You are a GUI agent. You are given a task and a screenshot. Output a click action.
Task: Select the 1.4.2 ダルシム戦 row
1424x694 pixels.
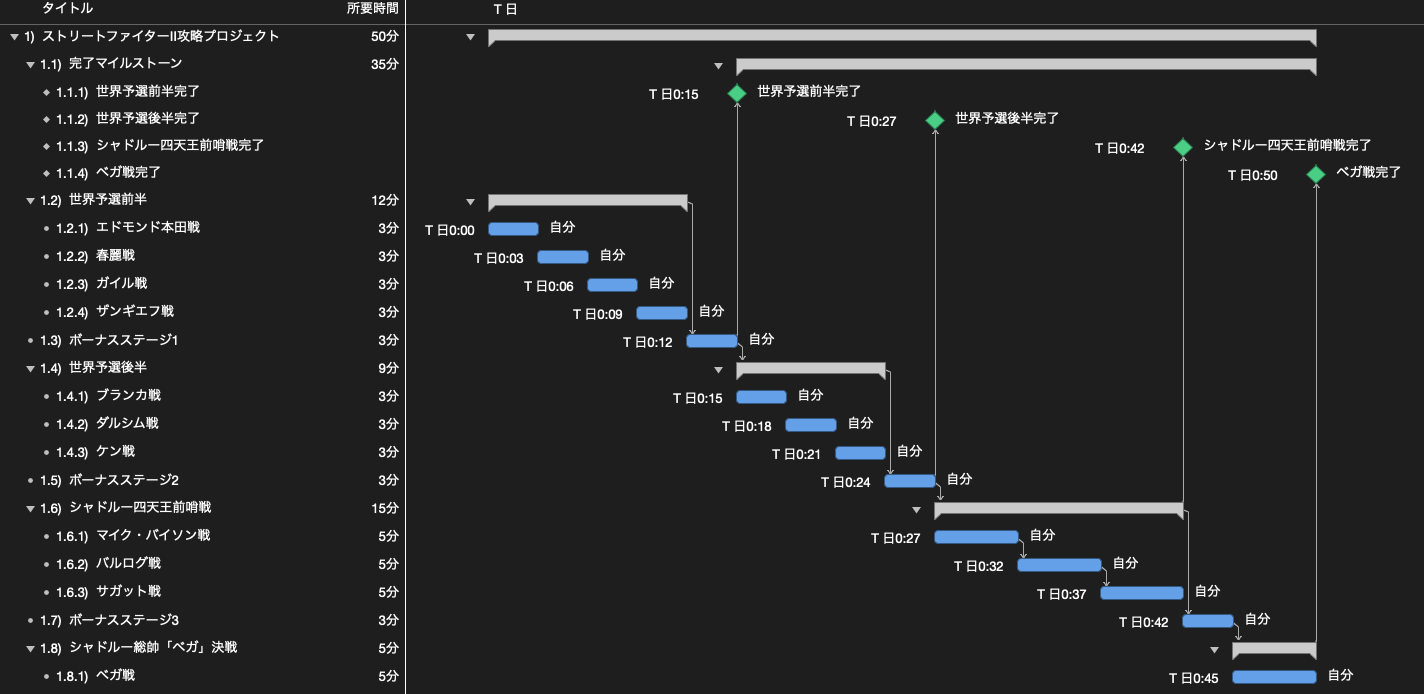(x=202, y=424)
